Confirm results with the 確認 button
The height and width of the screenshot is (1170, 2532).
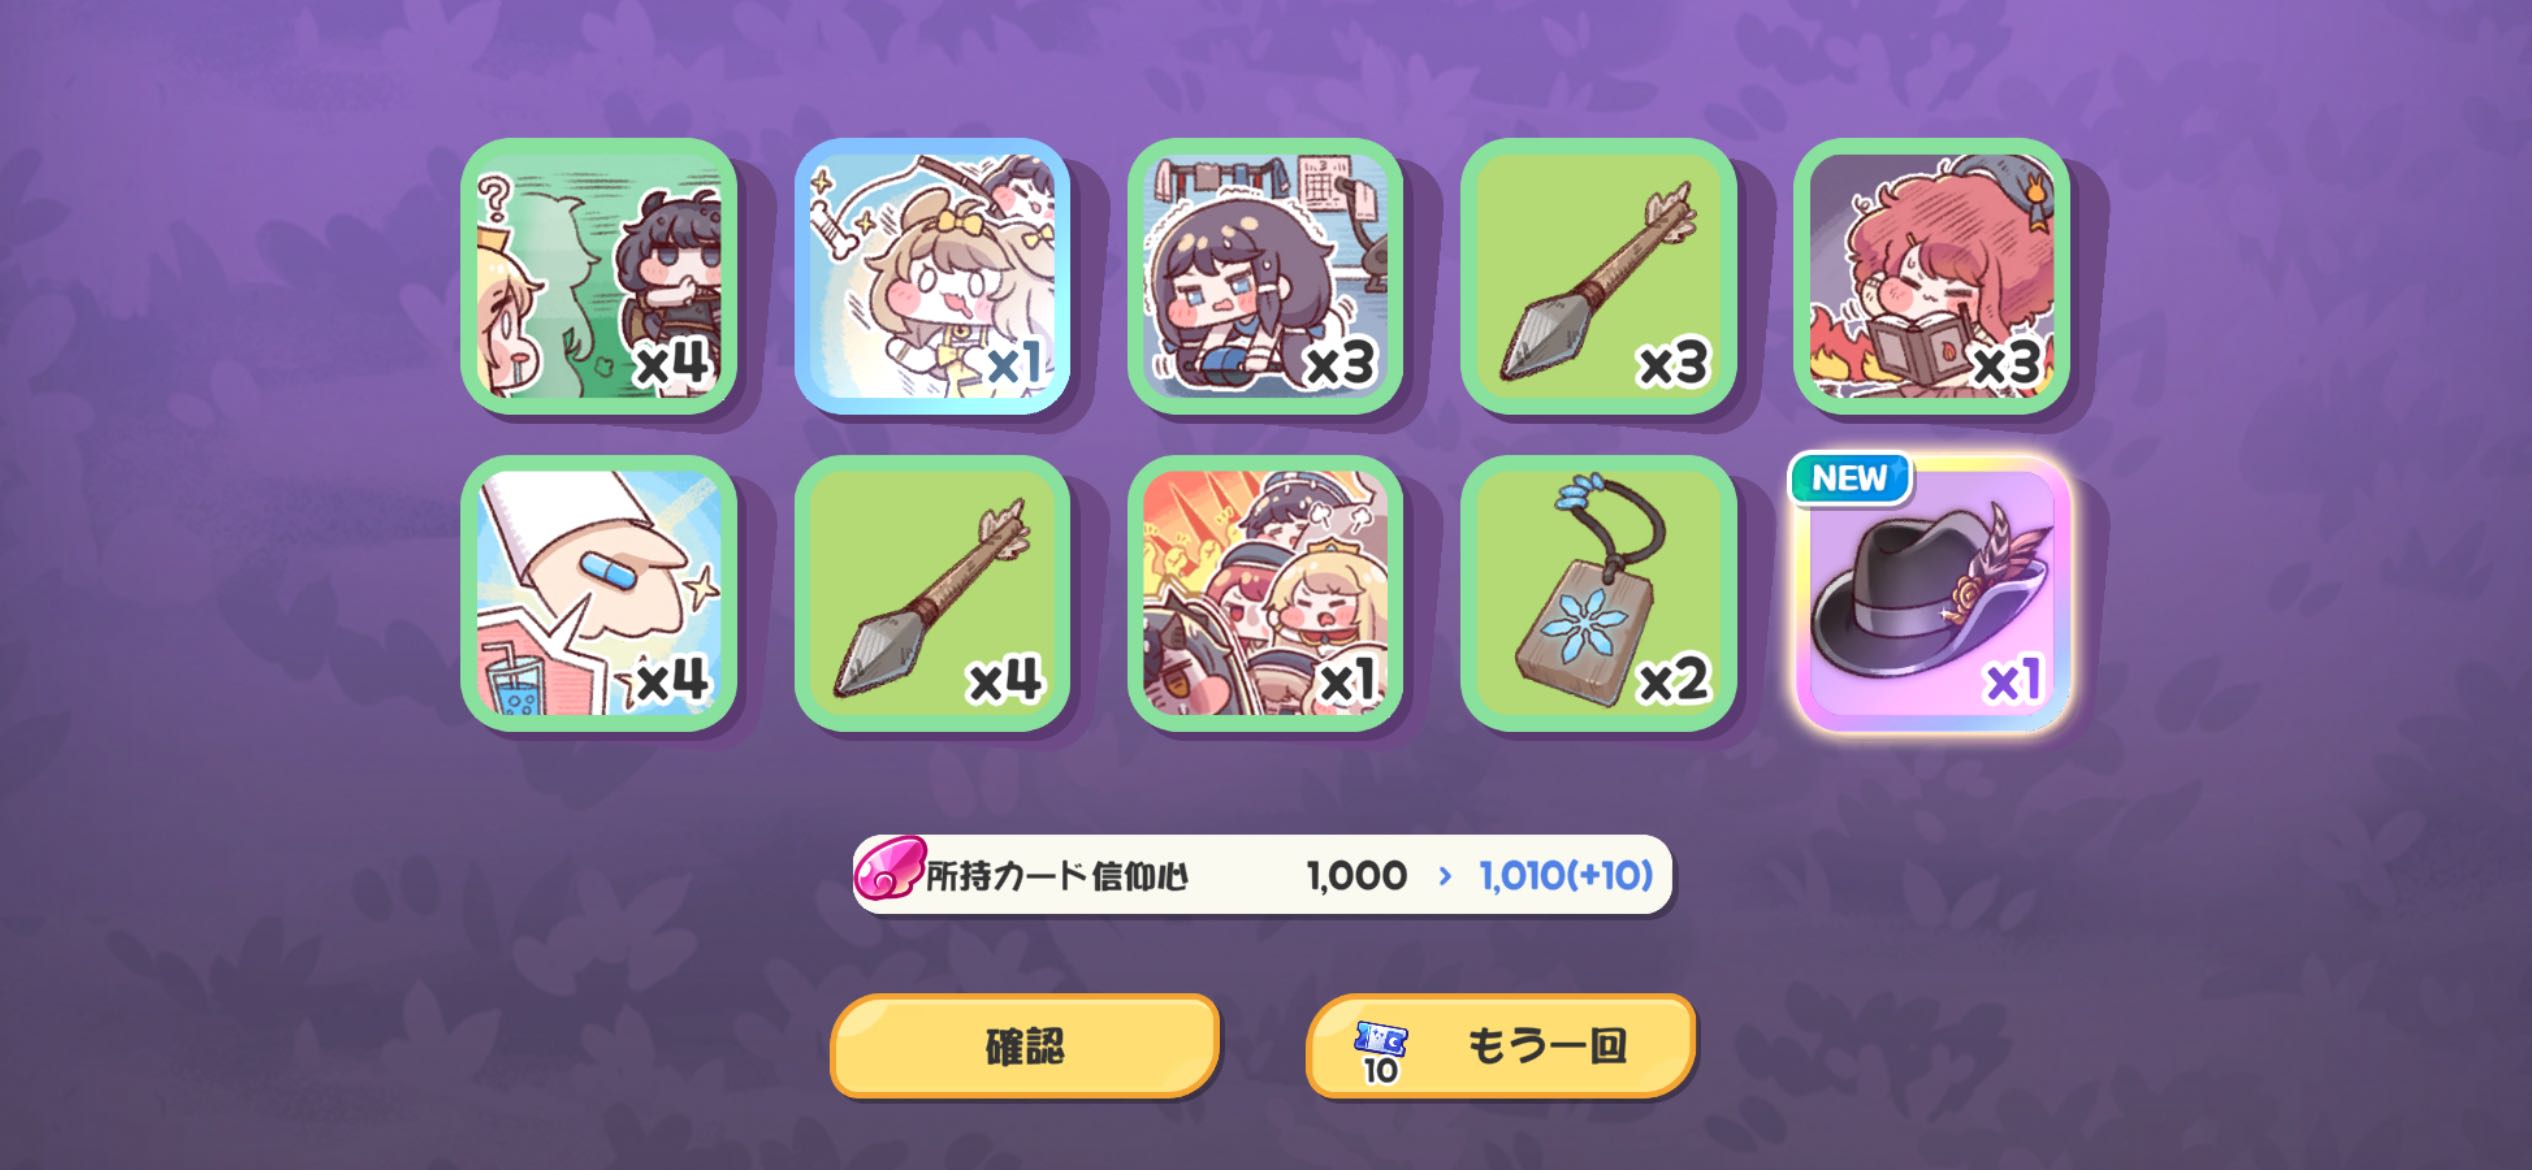(x=1025, y=1046)
